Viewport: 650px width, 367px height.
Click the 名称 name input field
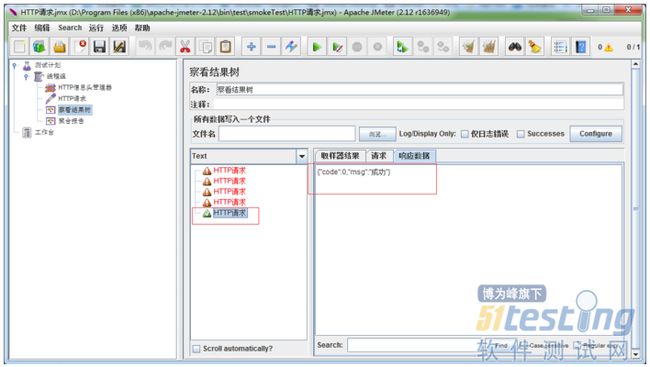click(x=420, y=89)
